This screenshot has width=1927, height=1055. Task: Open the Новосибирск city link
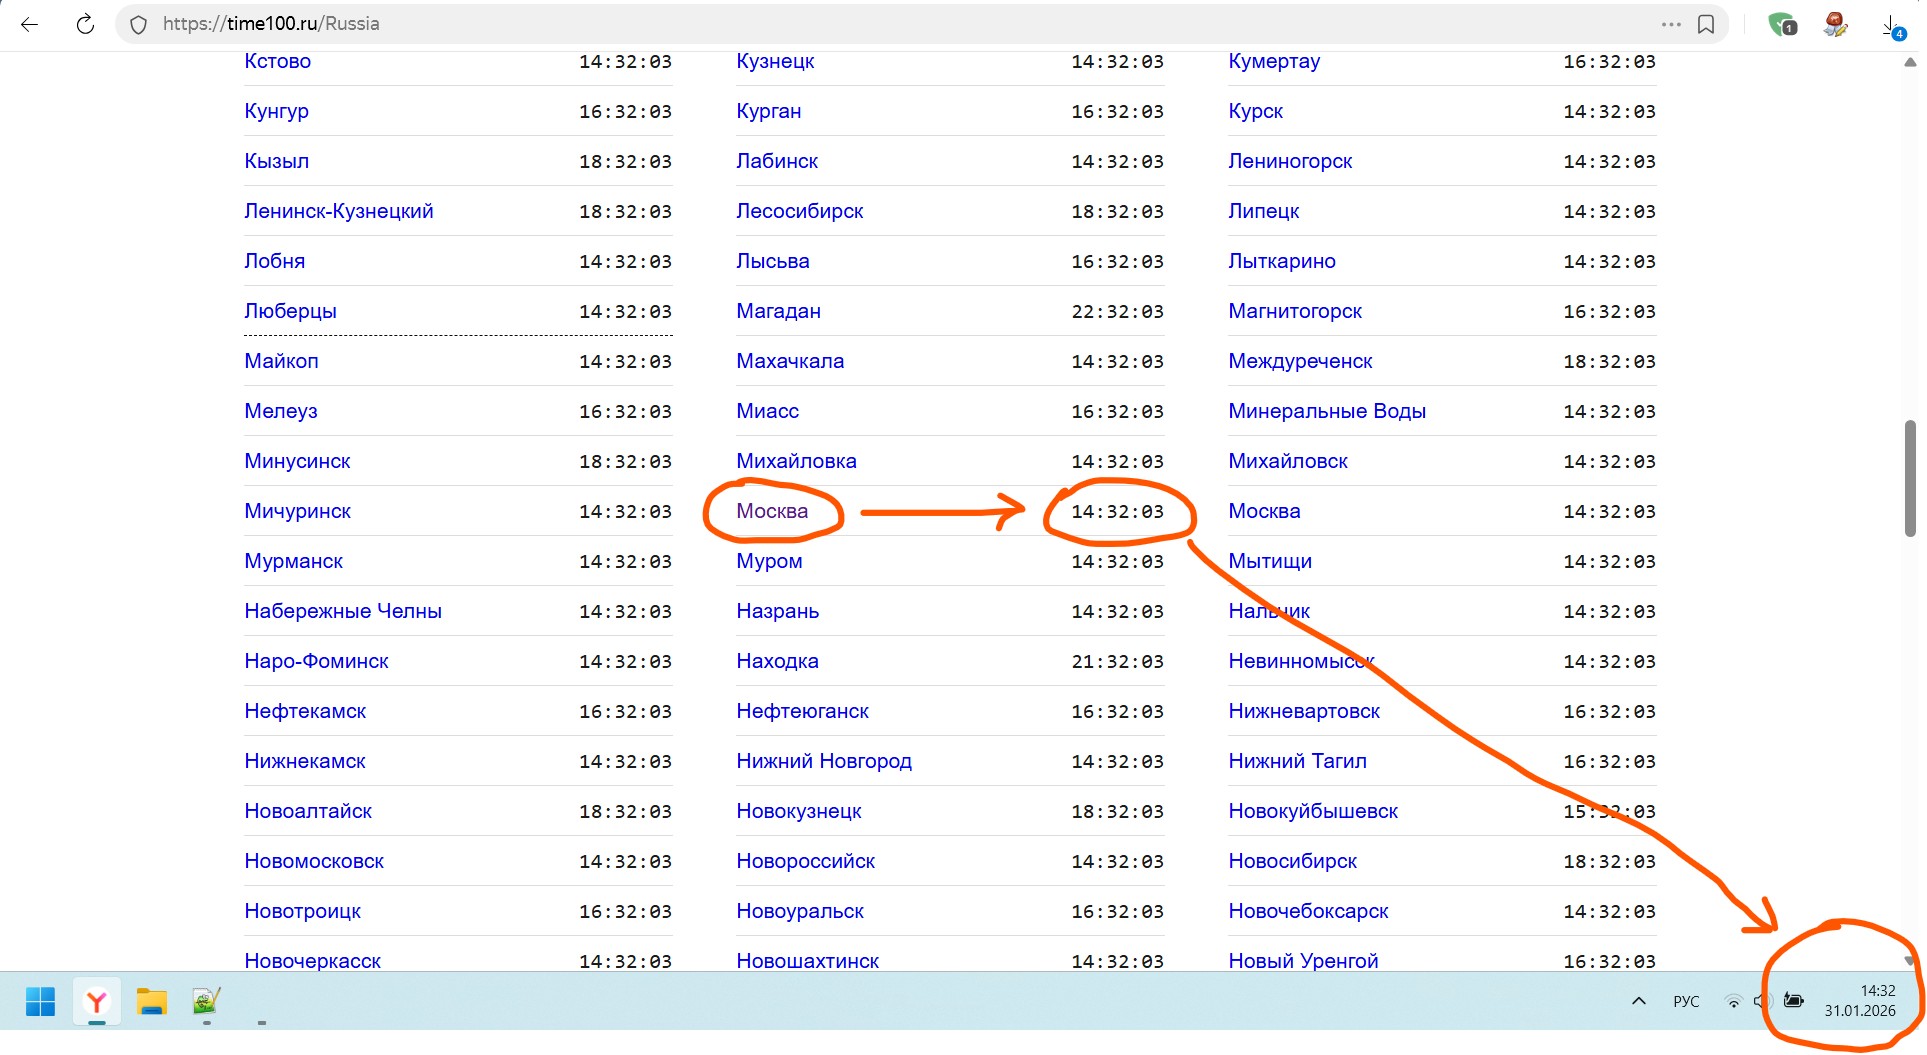pyautogui.click(x=1292, y=861)
